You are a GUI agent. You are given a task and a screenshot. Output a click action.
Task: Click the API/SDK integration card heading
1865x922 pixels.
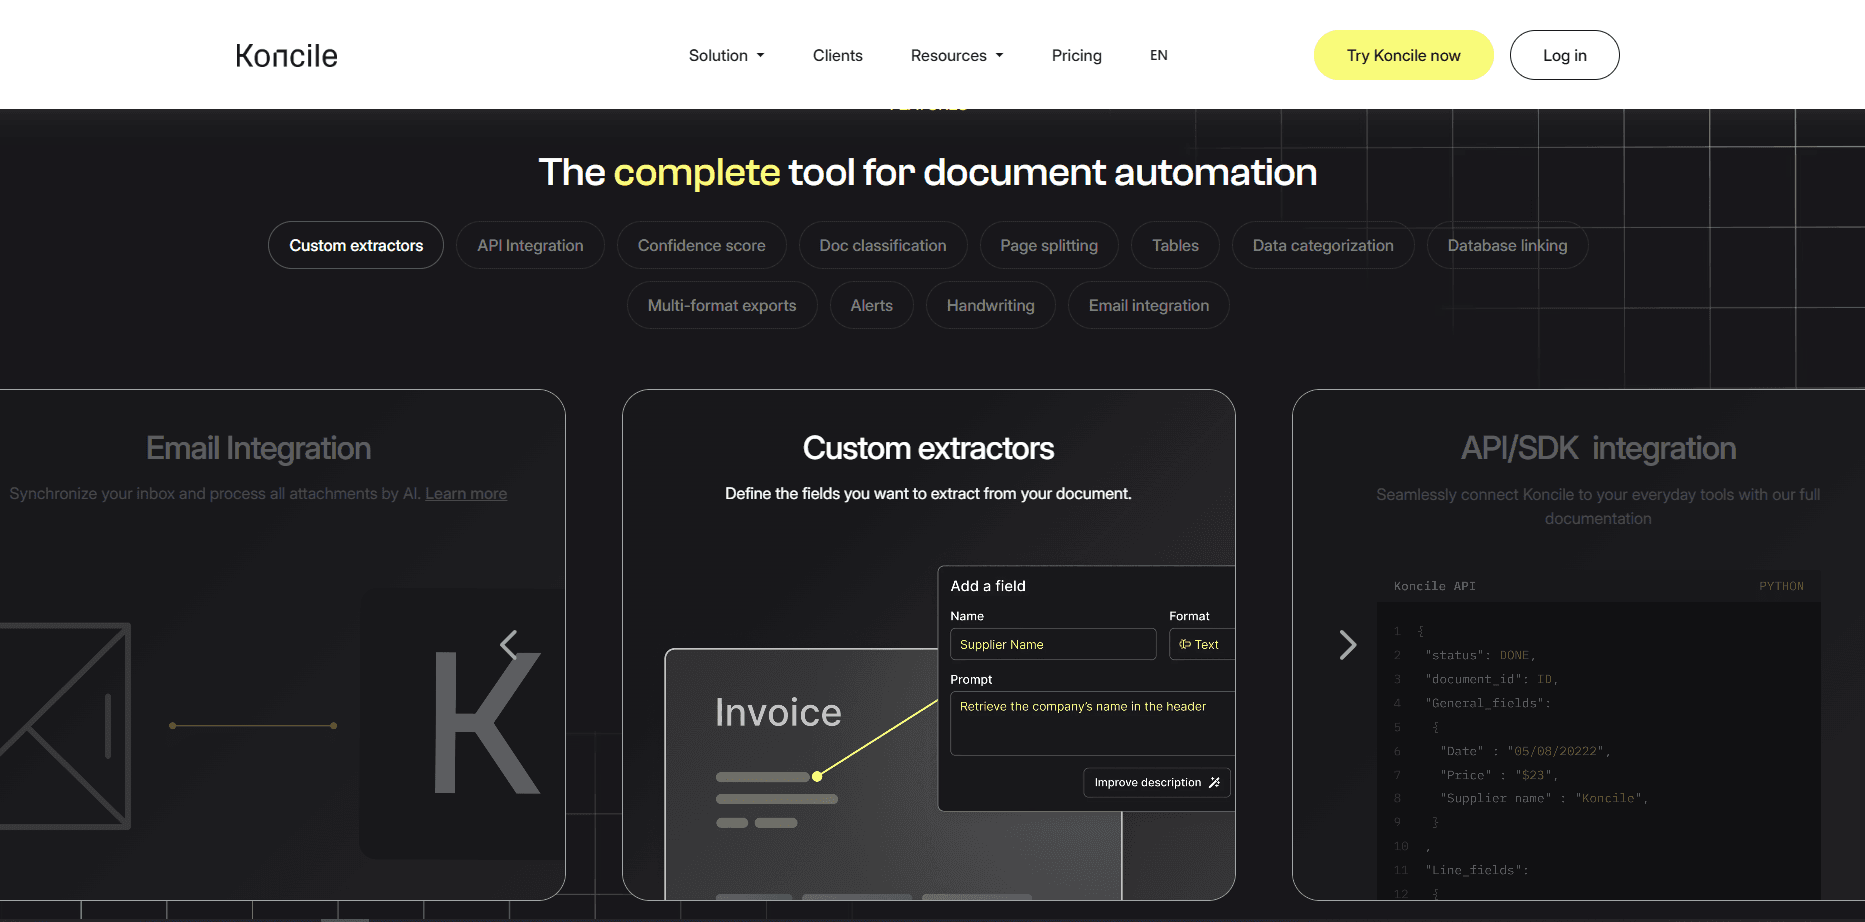click(x=1598, y=448)
